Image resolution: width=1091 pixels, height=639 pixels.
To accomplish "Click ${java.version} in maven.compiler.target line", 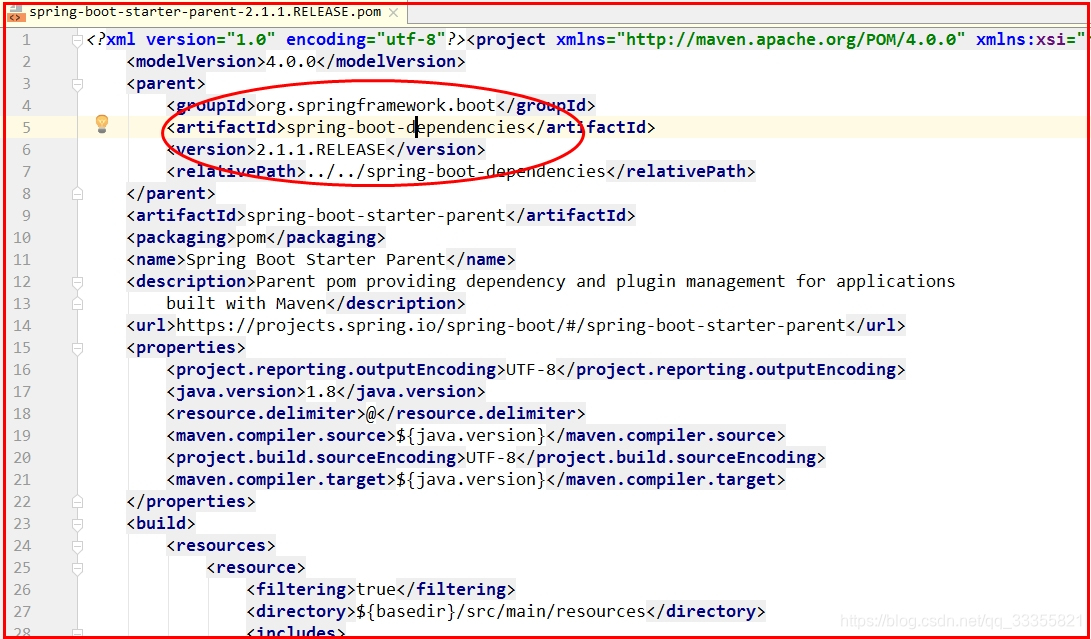I will pos(471,480).
